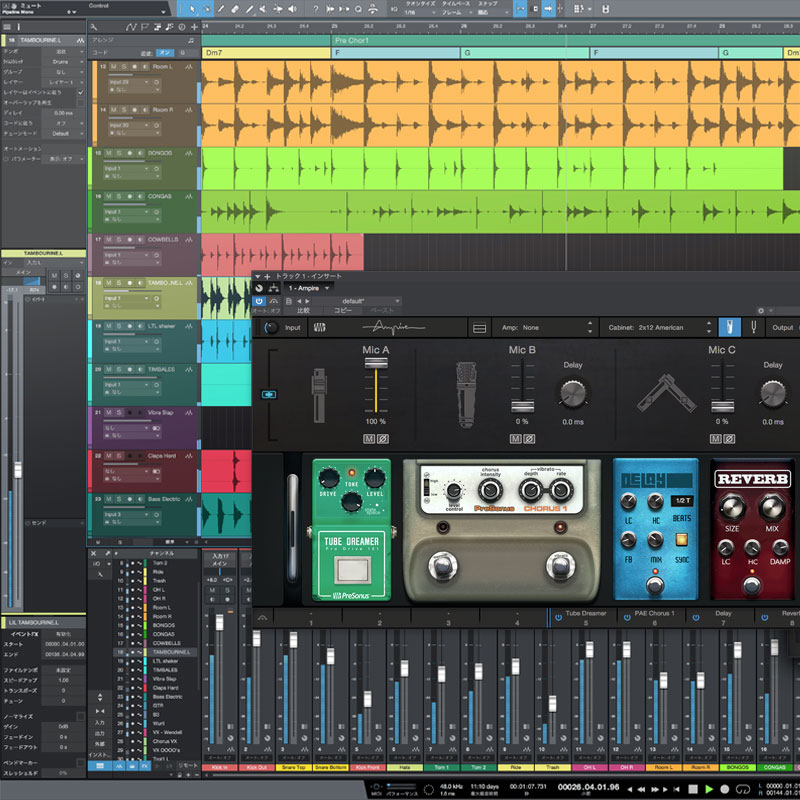Select the Mute tool in the toolbar
Image resolution: width=800 pixels, height=800 pixels.
click(x=263, y=9)
